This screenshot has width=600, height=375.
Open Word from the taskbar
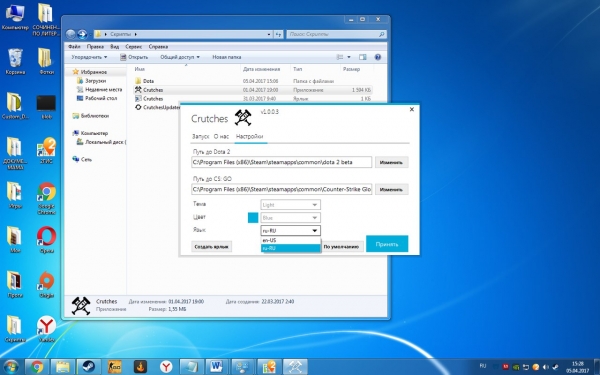(x=217, y=367)
